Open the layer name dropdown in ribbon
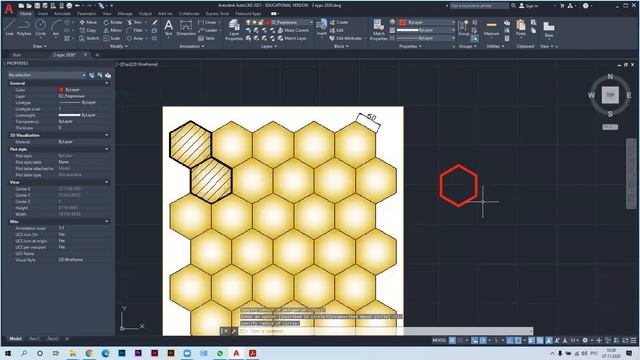 (x=311, y=22)
